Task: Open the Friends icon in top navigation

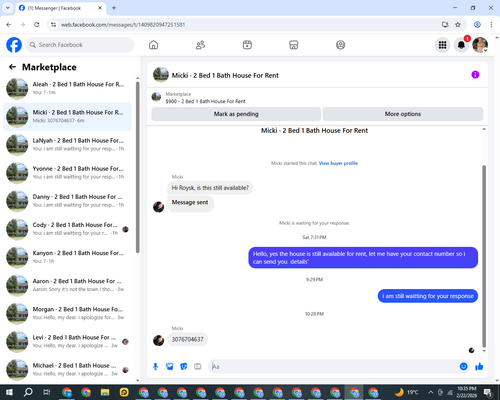Action: 200,45
